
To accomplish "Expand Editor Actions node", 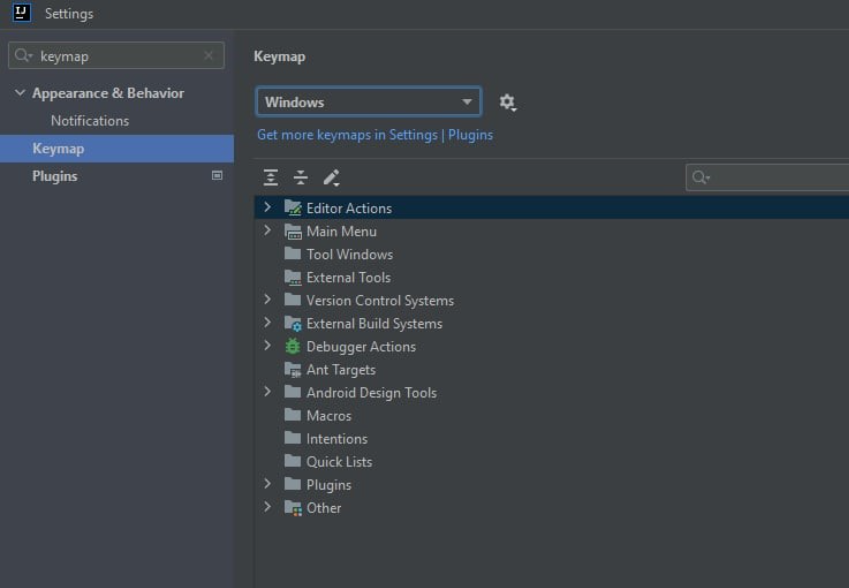I will (267, 207).
